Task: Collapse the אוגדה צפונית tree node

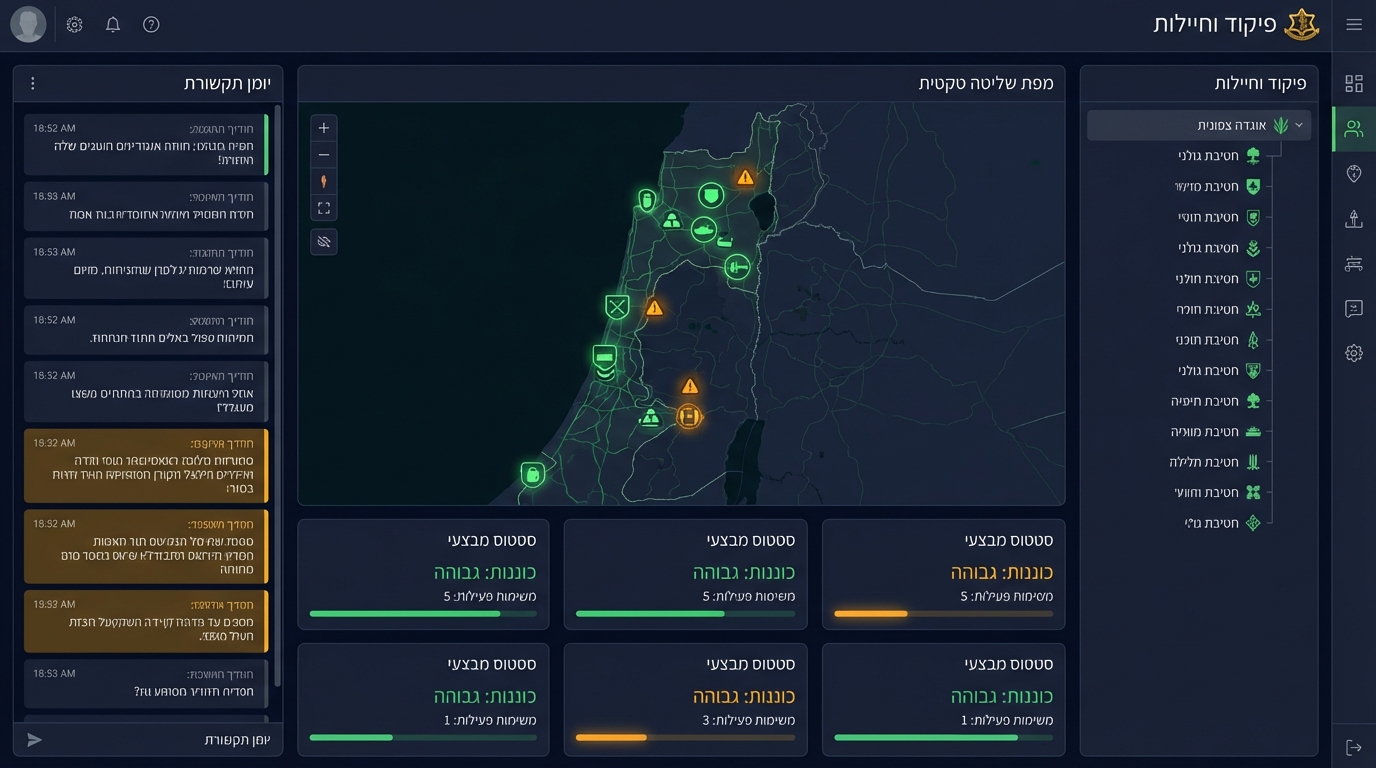Action: click(x=1299, y=125)
